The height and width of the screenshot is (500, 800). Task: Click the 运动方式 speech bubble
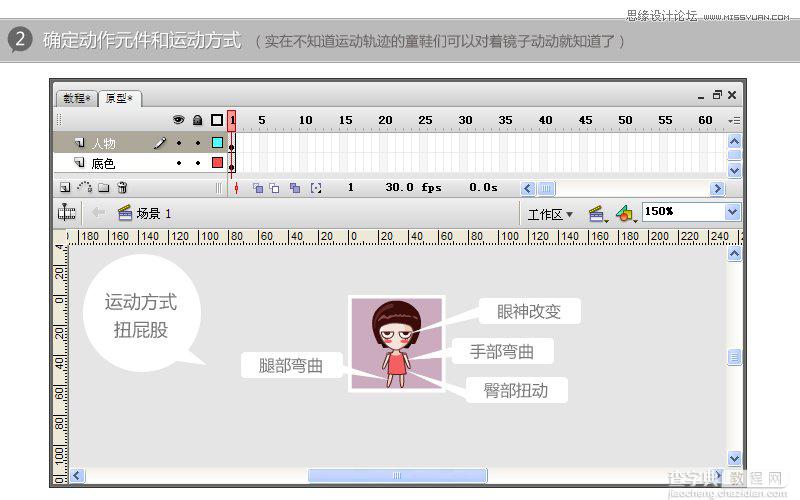click(141, 314)
